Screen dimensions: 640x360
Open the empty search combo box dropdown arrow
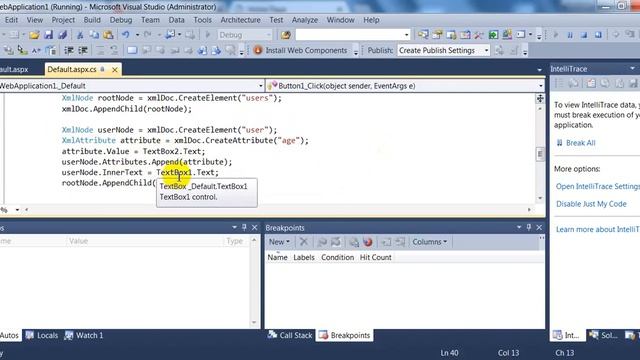pos(406,35)
